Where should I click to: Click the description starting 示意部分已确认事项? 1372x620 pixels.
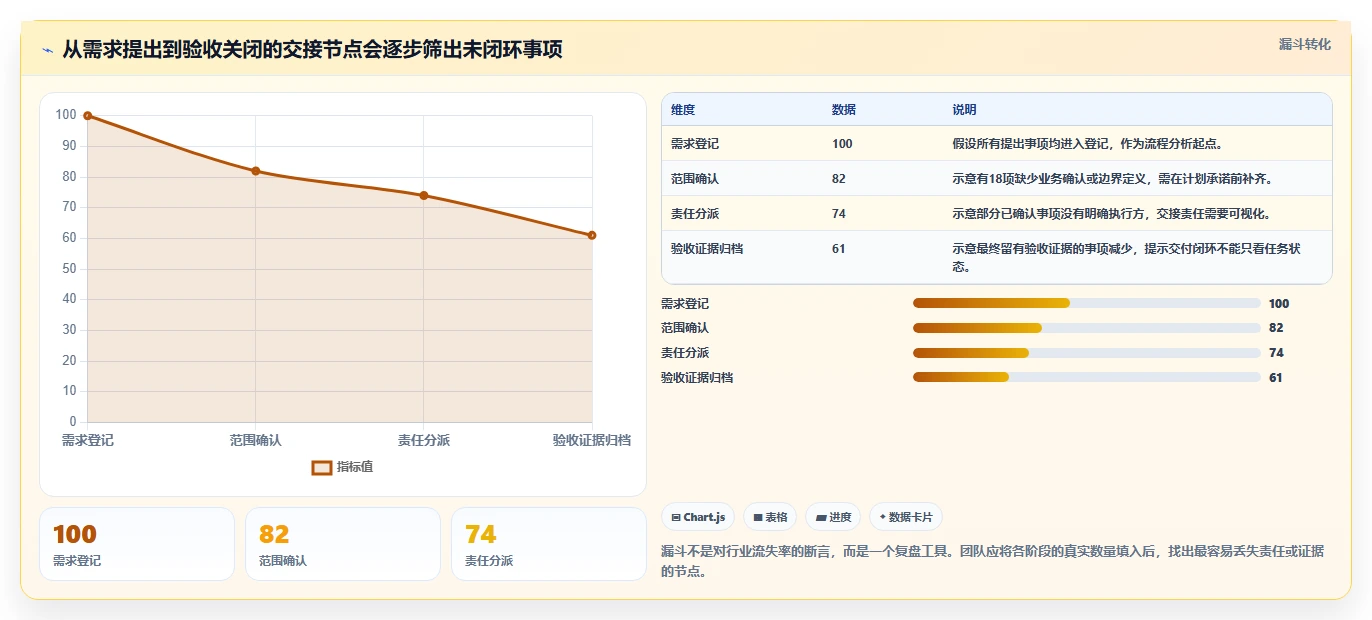pyautogui.click(x=1111, y=214)
